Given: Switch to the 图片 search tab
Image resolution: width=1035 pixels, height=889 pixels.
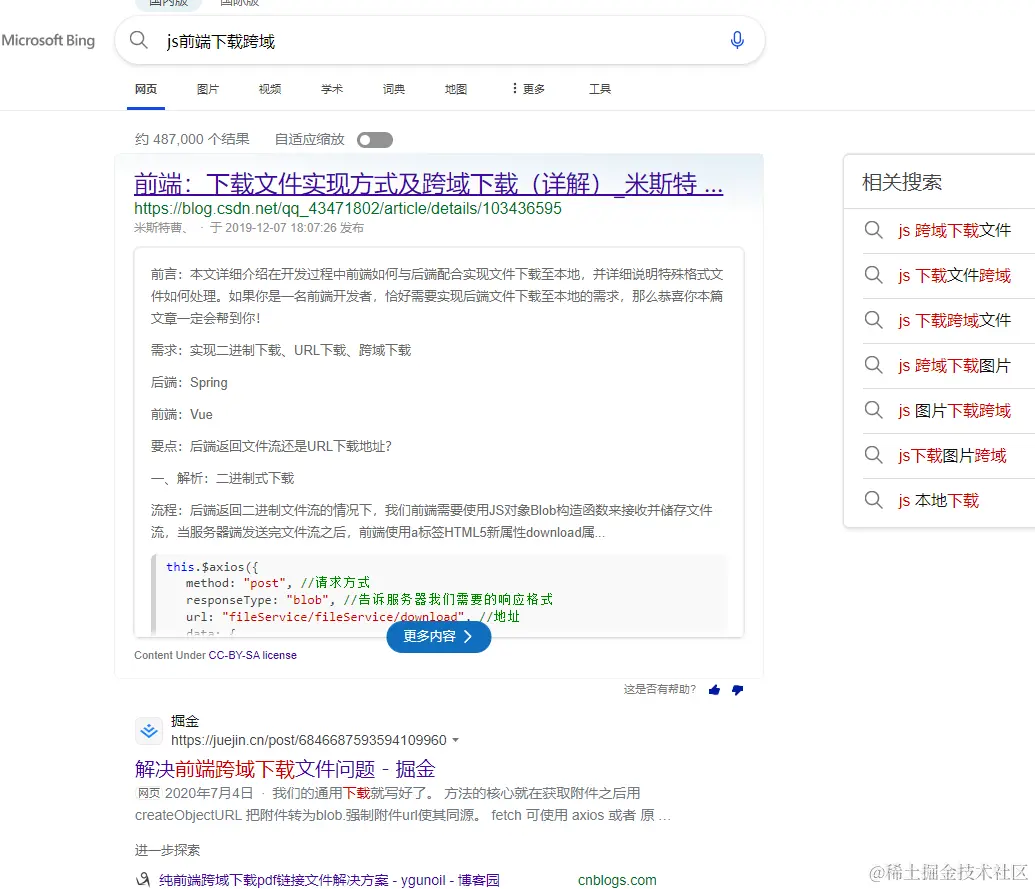Looking at the screenshot, I should coord(207,88).
